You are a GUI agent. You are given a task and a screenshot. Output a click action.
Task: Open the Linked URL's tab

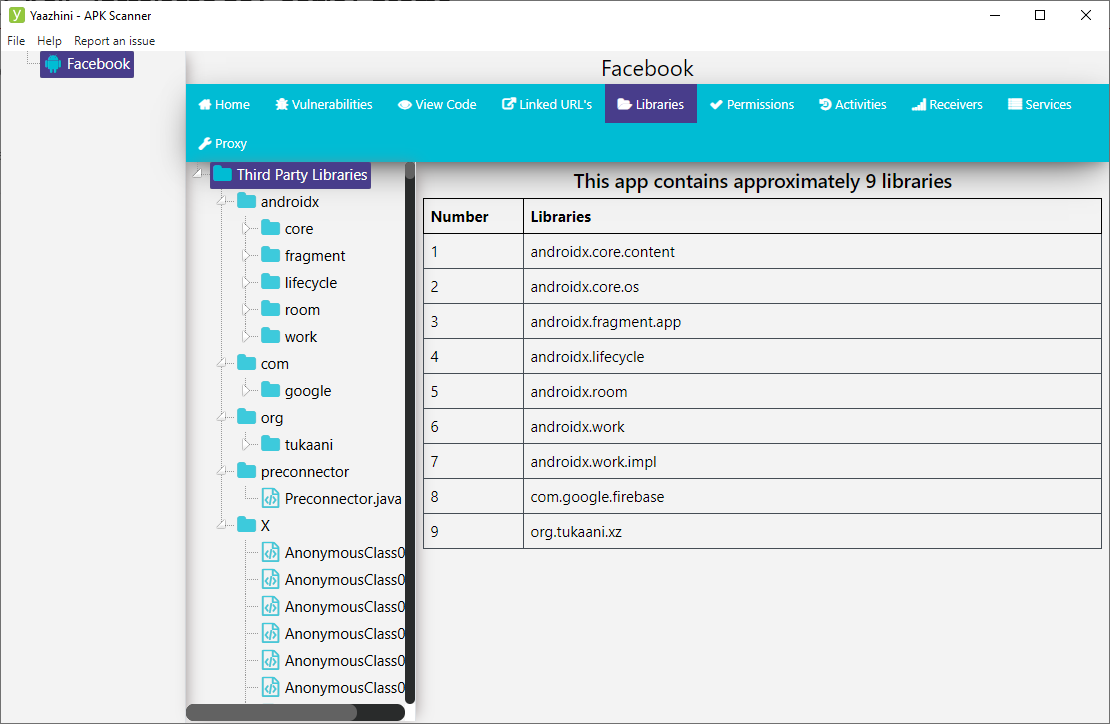pos(547,104)
